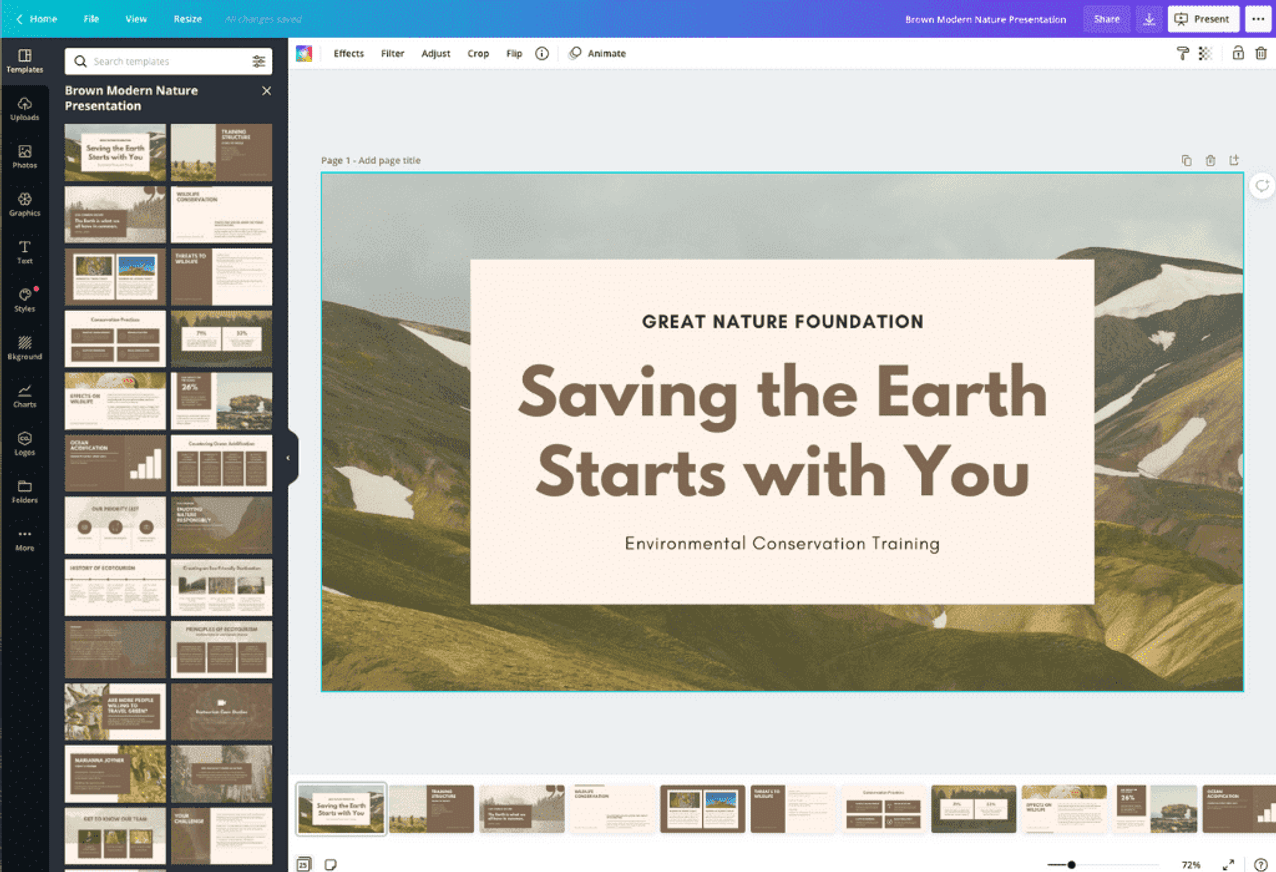Open the File menu

pyautogui.click(x=91, y=17)
